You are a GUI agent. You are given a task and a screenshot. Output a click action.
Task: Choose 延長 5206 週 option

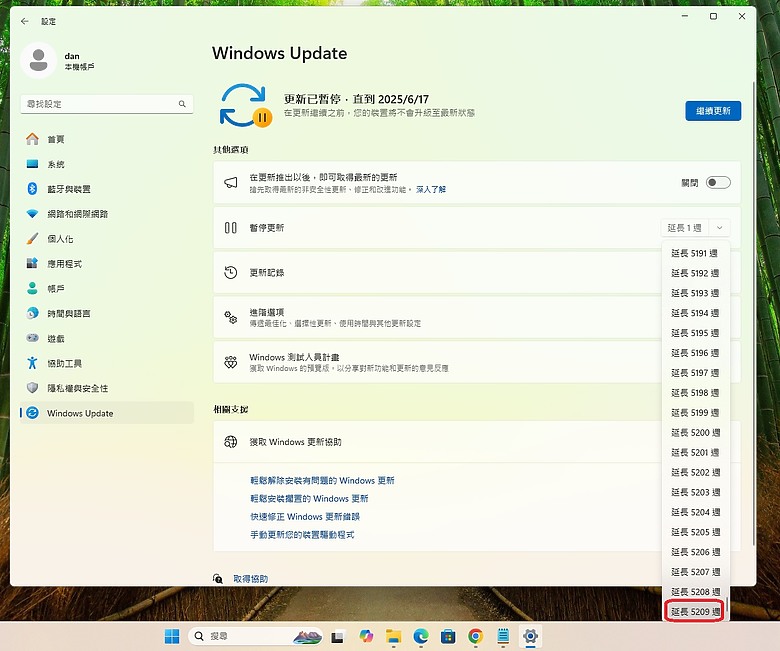pyautogui.click(x=695, y=552)
